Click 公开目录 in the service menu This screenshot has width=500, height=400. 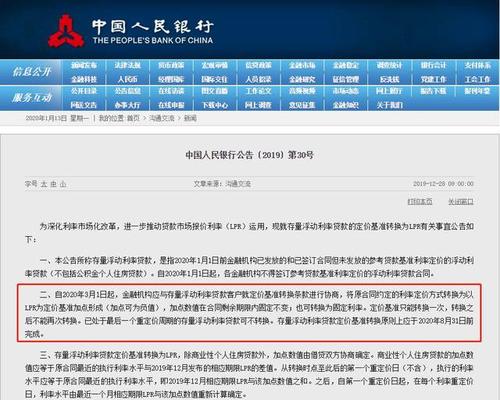(x=84, y=91)
